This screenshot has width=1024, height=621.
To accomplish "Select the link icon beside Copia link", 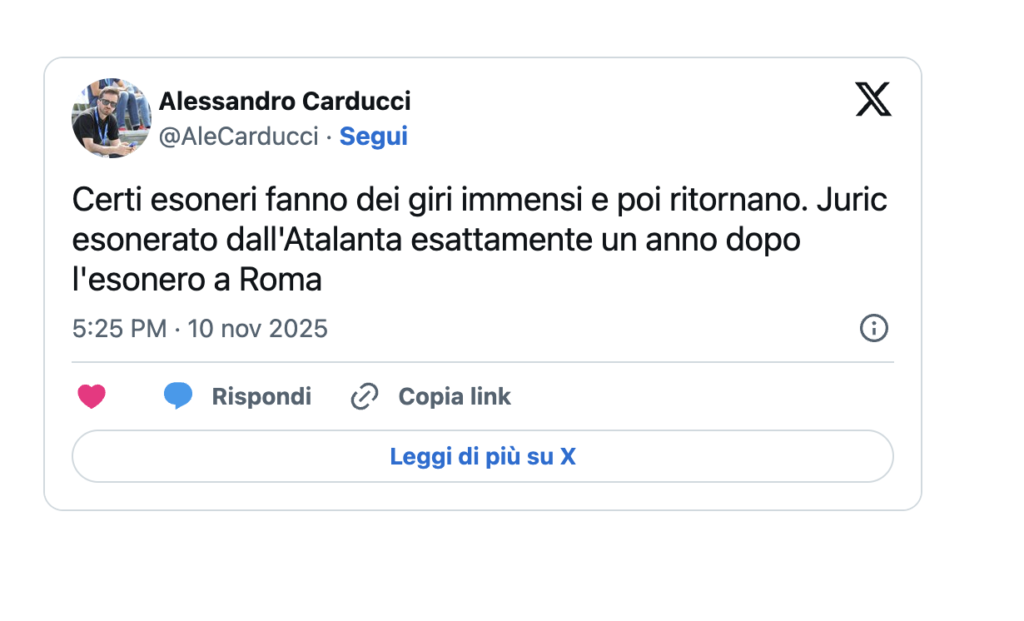I will point(364,396).
